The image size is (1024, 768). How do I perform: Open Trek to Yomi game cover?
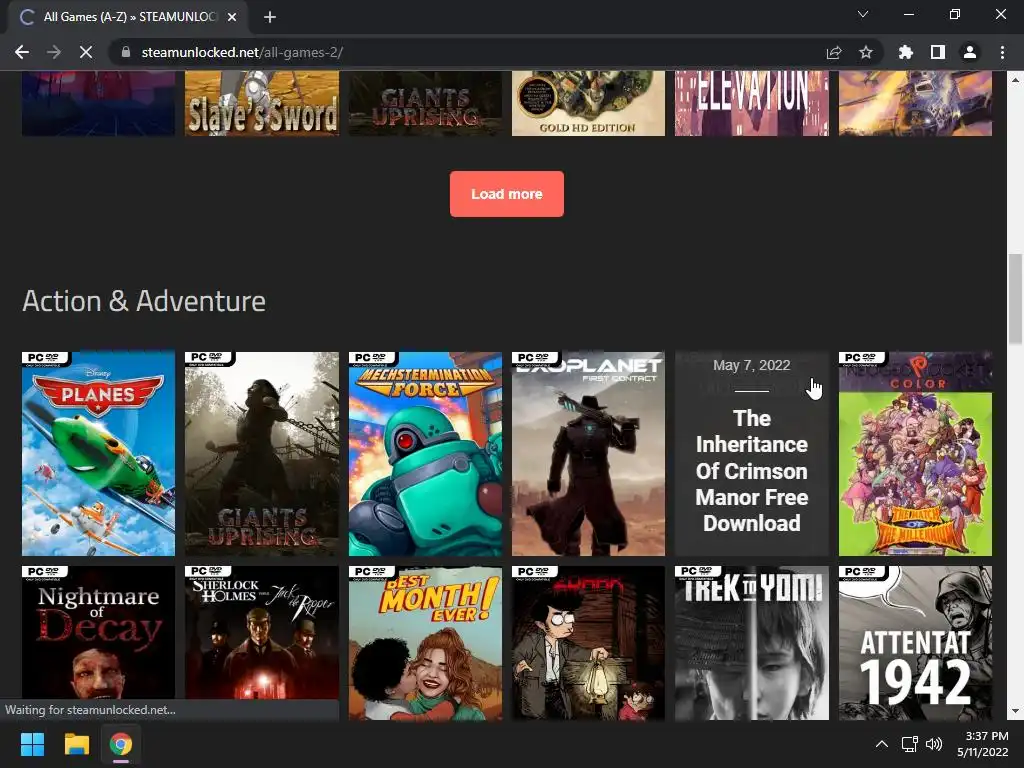(752, 643)
